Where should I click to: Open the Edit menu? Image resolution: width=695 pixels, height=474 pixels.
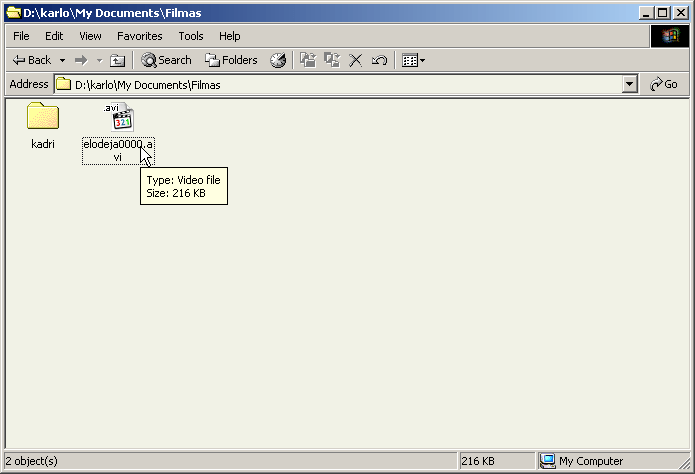[x=54, y=36]
